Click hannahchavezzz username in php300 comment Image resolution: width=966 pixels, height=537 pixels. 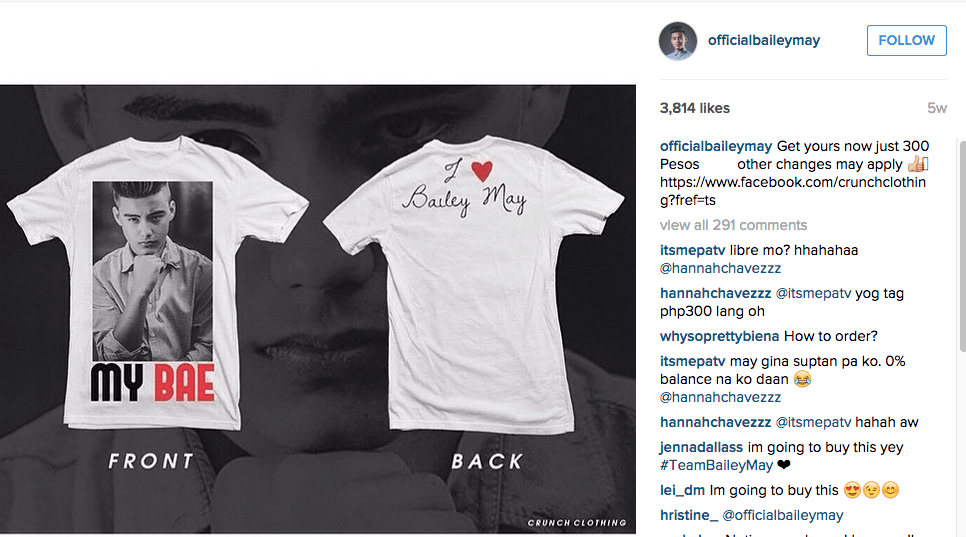coord(715,294)
